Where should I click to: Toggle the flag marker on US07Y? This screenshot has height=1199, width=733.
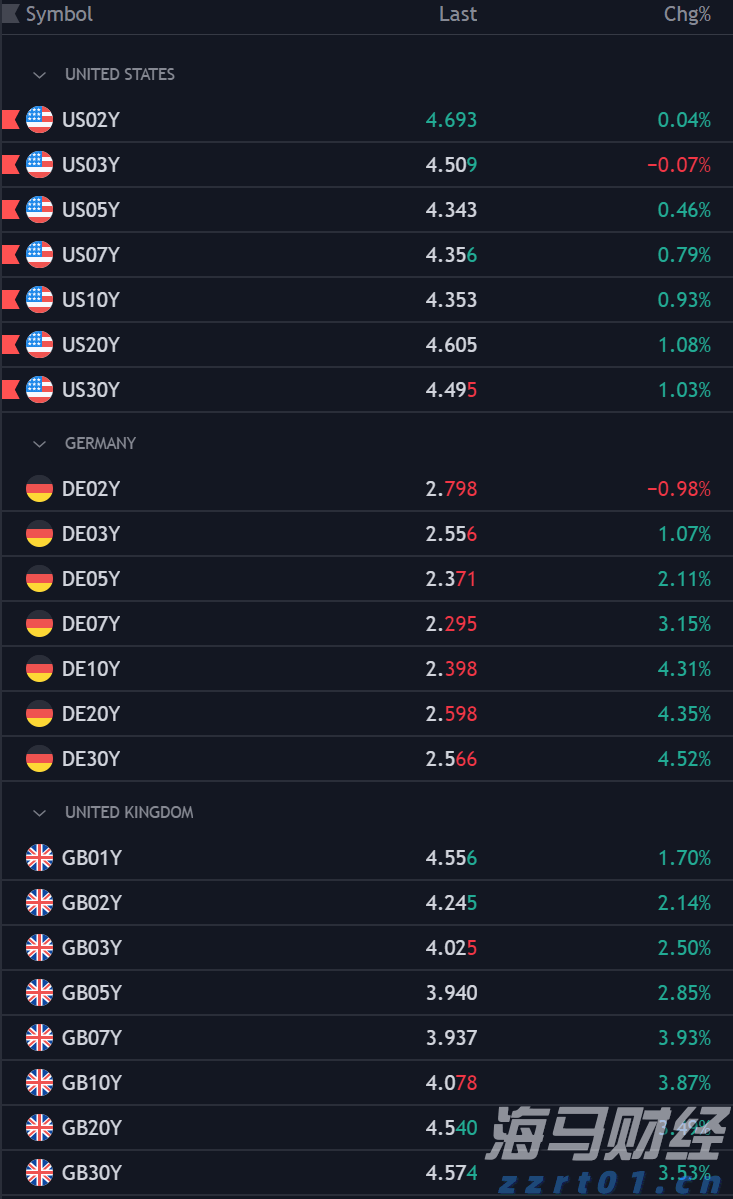pyautogui.click(x=10, y=255)
